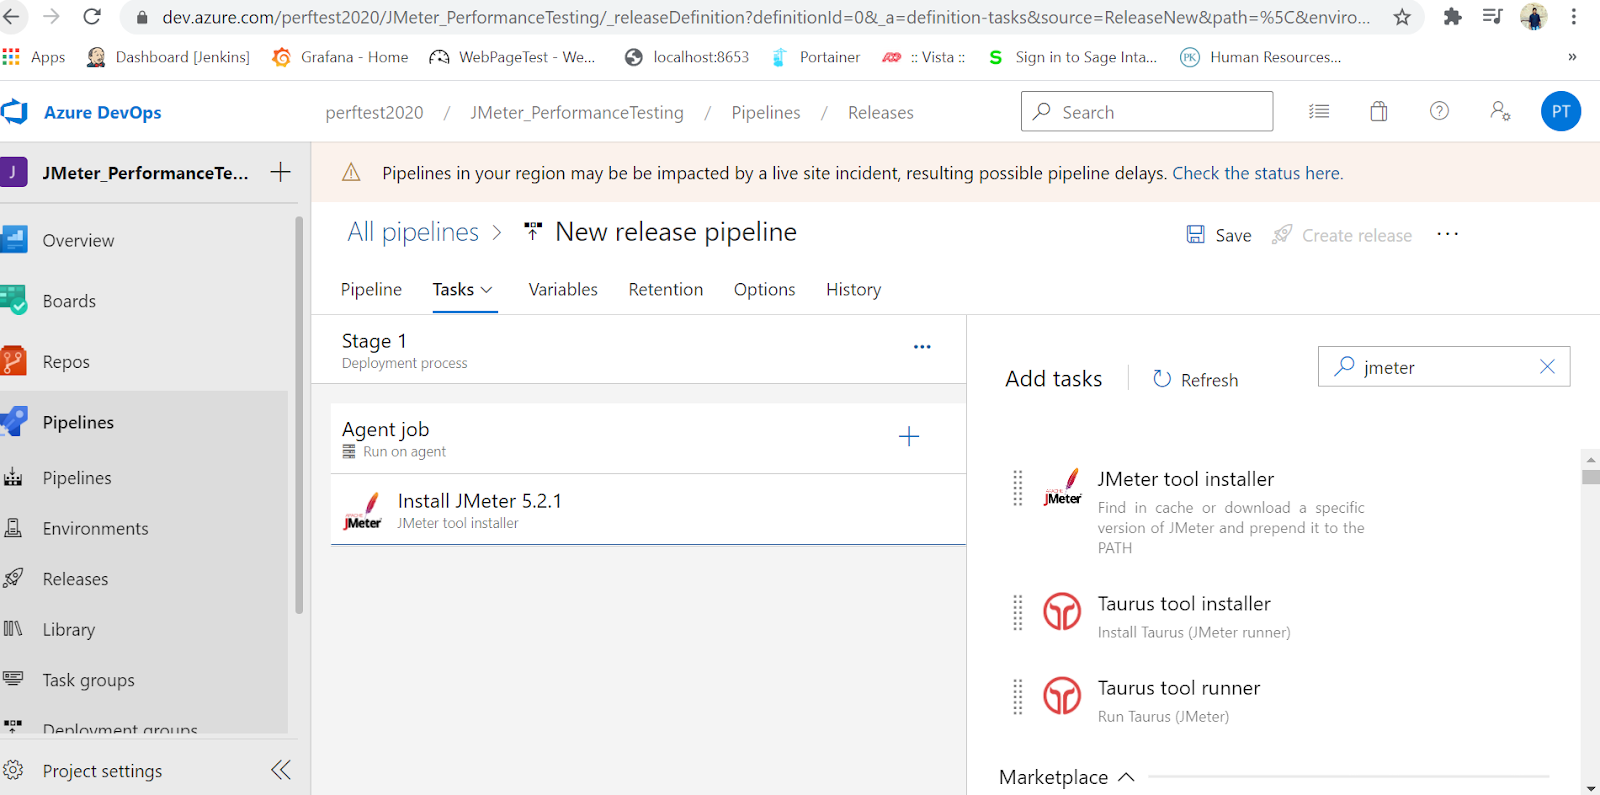The width and height of the screenshot is (1600, 795).
Task: Select the Agent job row
Action: coord(648,438)
